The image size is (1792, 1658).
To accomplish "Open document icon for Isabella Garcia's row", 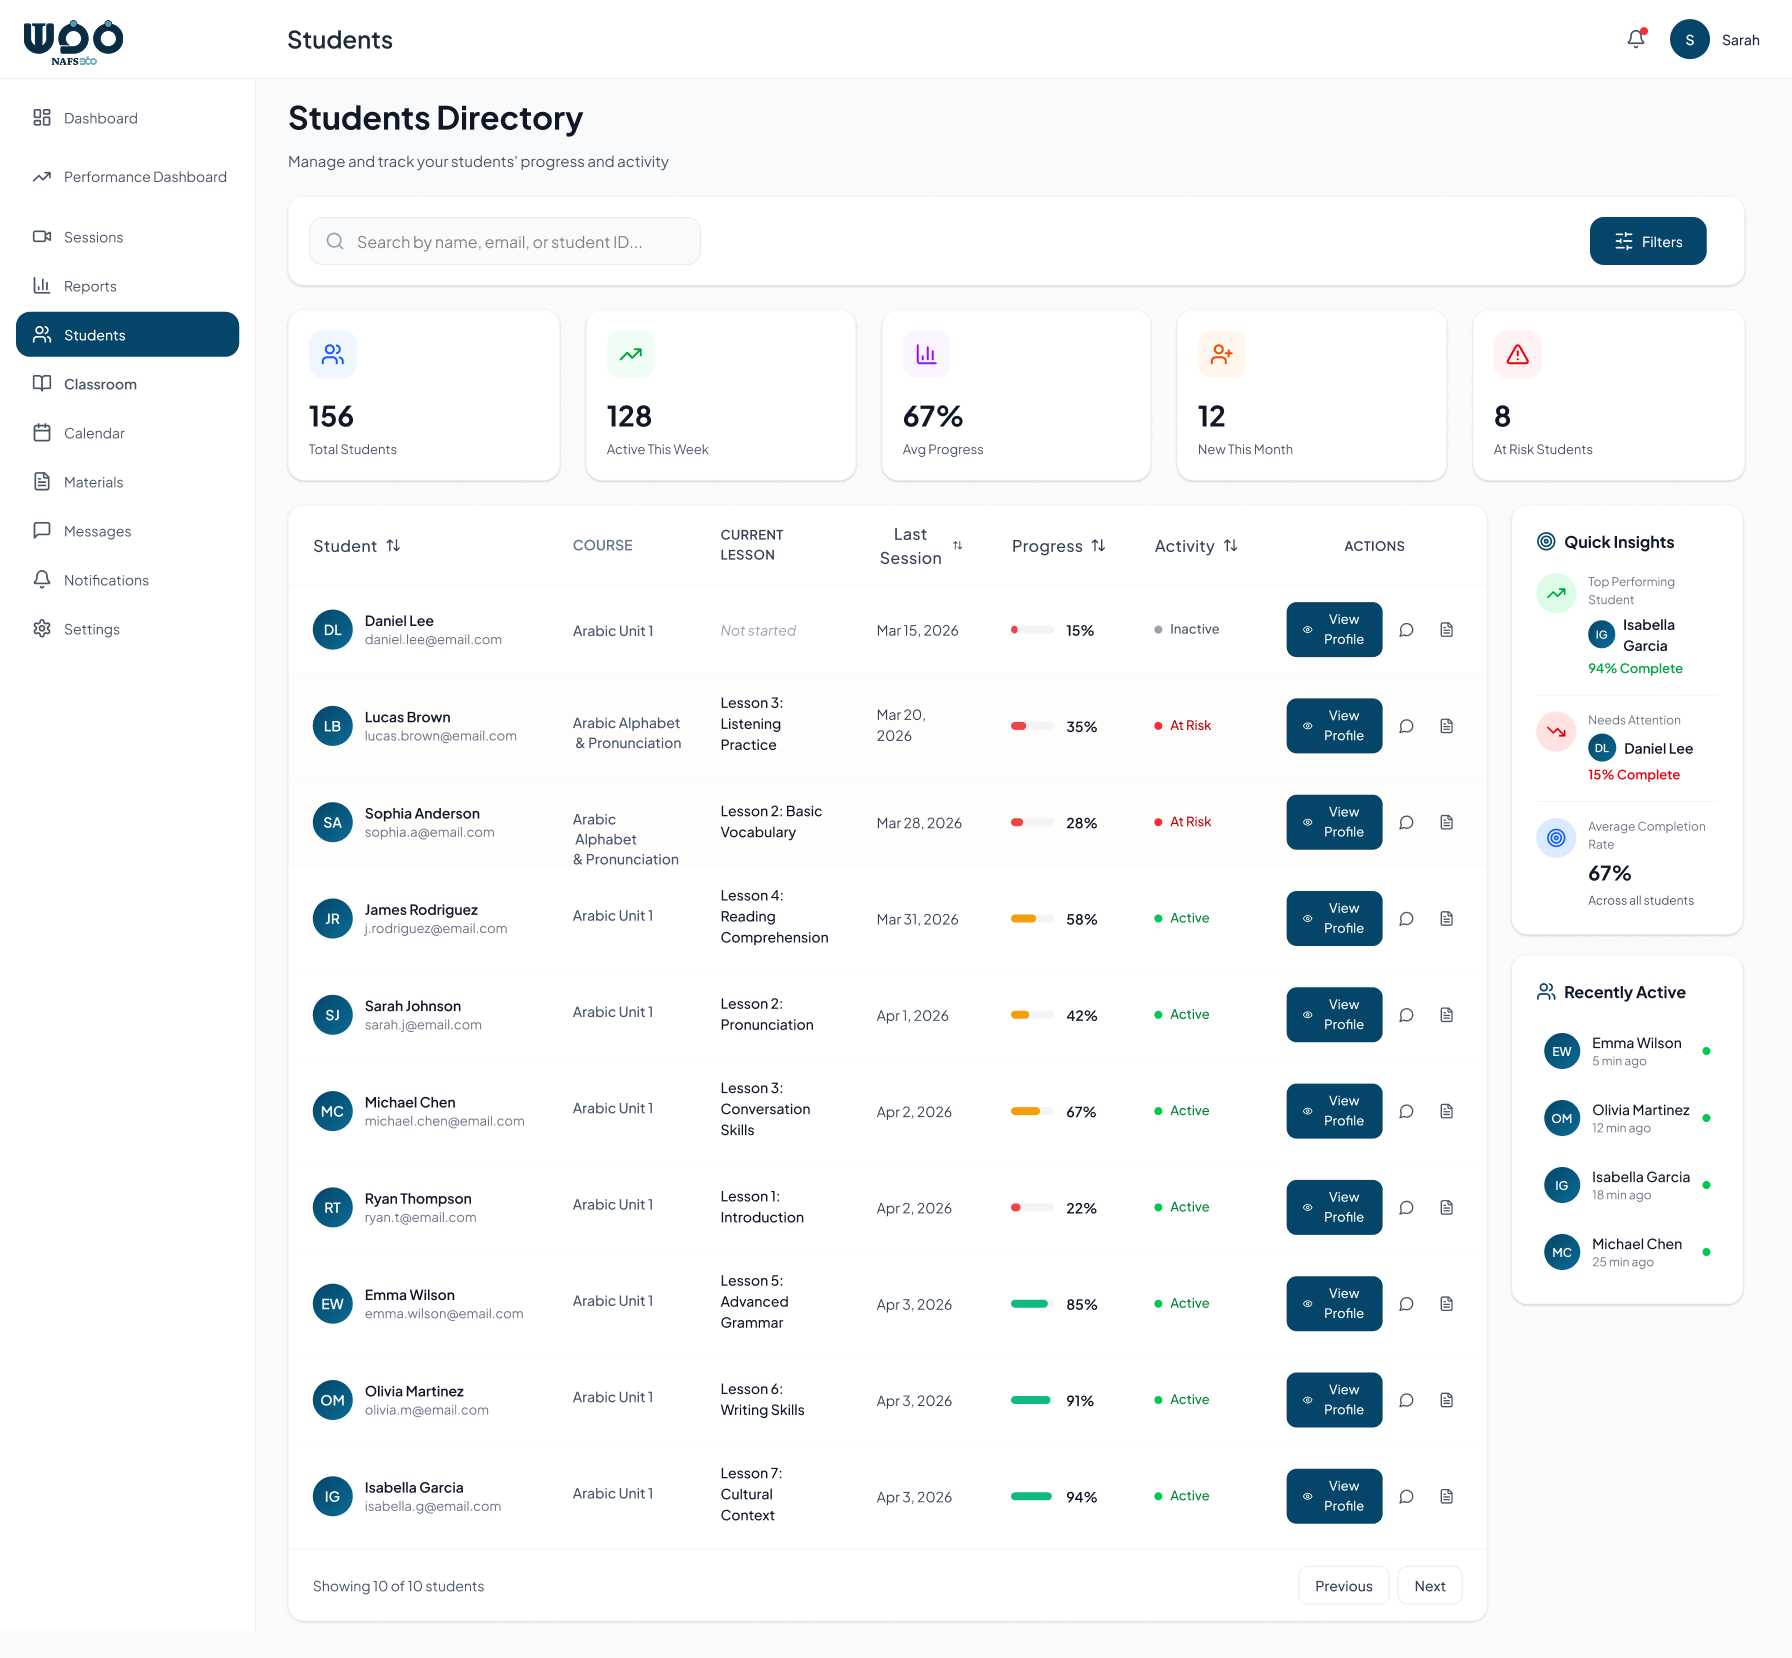I will (1446, 1497).
